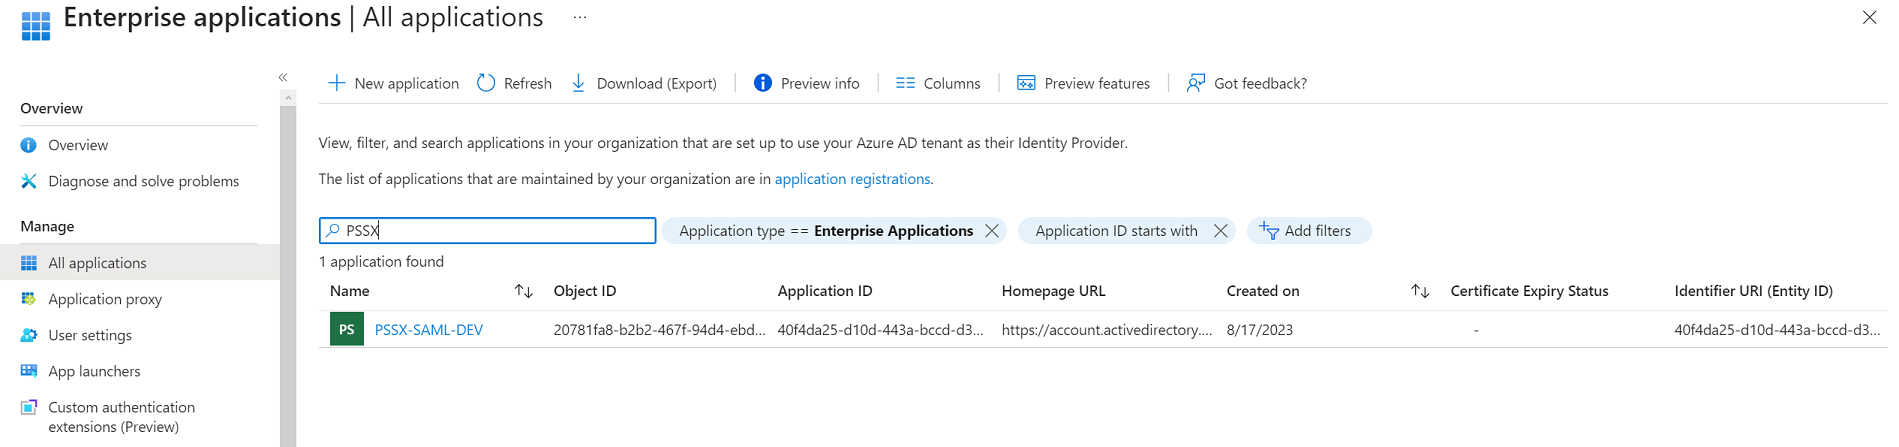
Task: Follow the application registrations link
Action: pos(852,179)
